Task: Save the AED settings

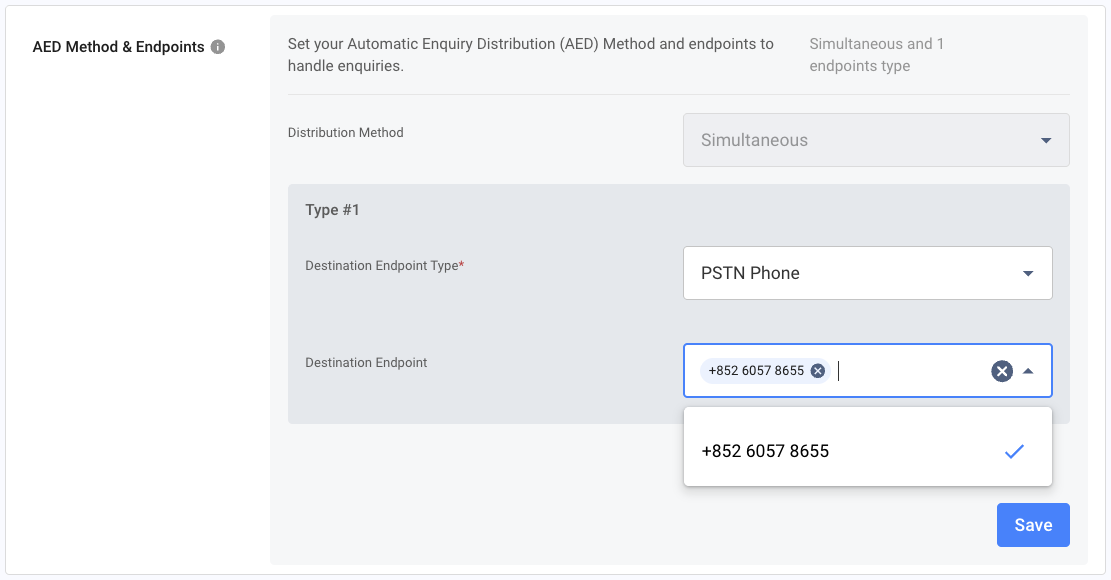Action: tap(1033, 525)
